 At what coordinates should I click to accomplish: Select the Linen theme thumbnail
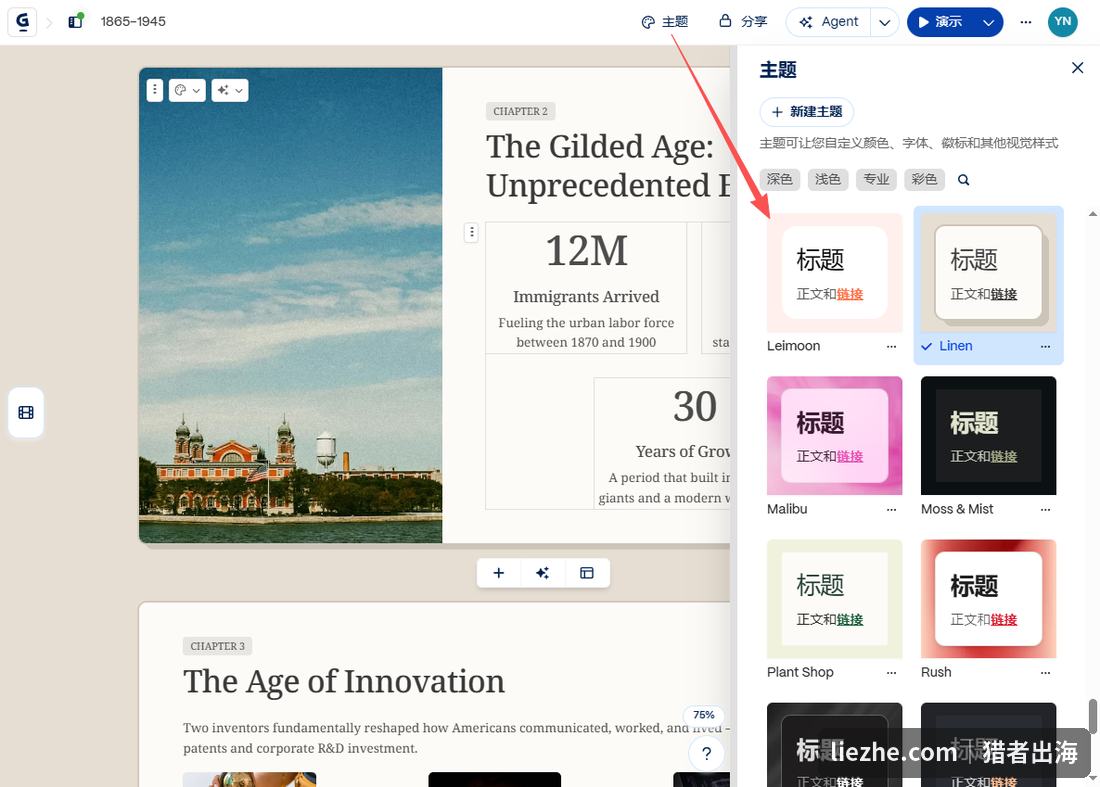click(988, 273)
